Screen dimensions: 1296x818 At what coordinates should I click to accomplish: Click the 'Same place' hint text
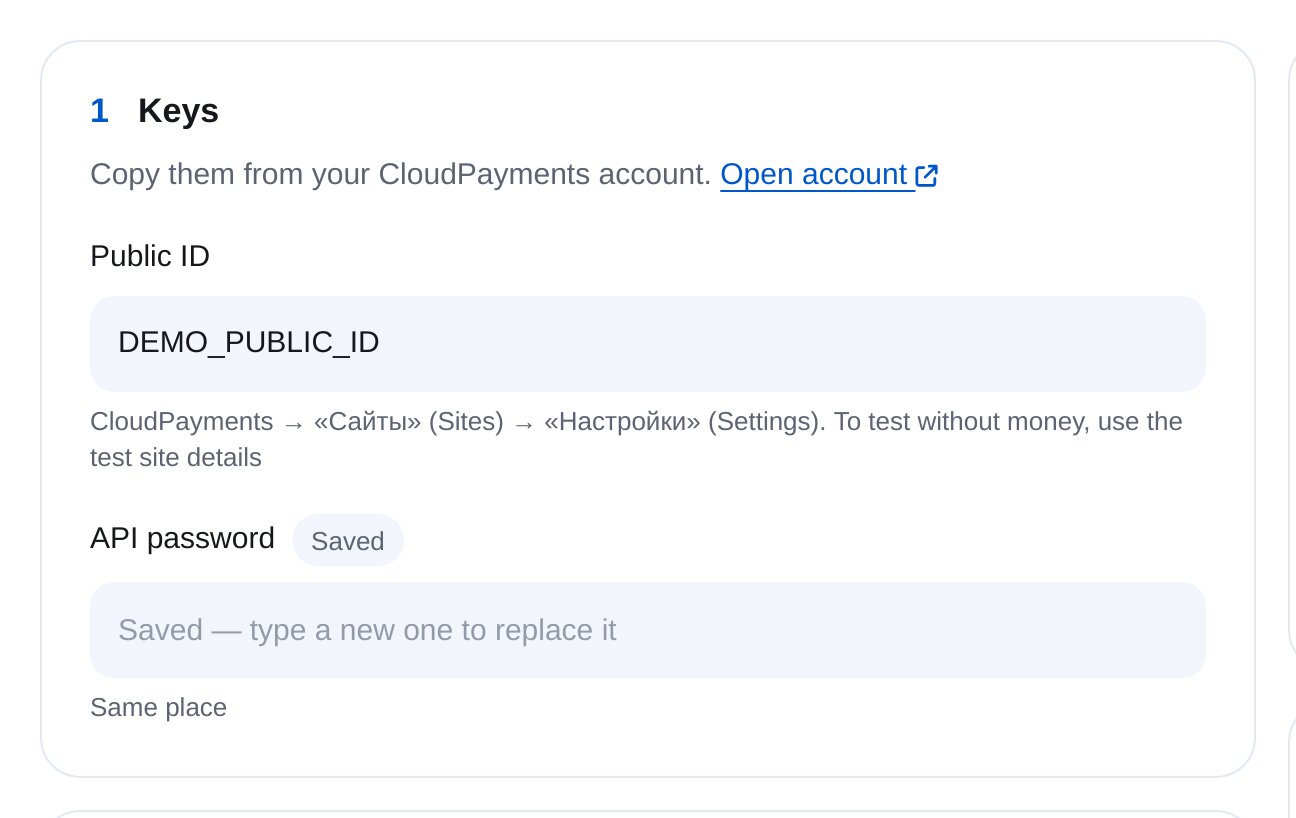click(158, 708)
